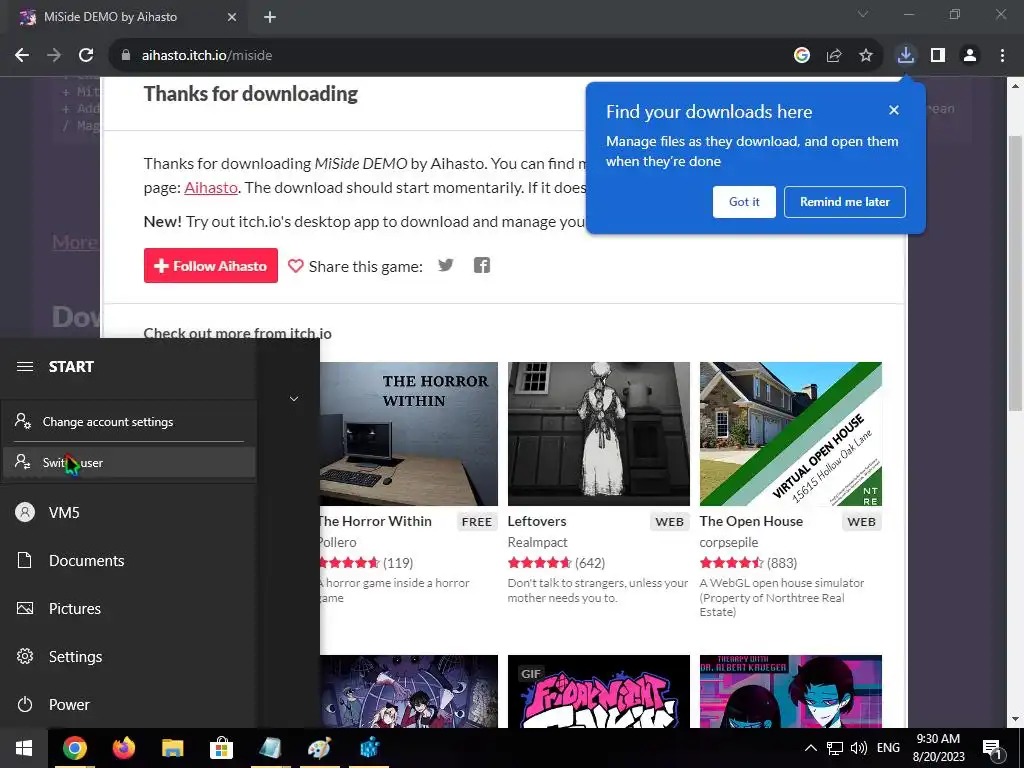This screenshot has height=768, width=1024.
Task: Show hidden system tray icons
Action: point(810,748)
